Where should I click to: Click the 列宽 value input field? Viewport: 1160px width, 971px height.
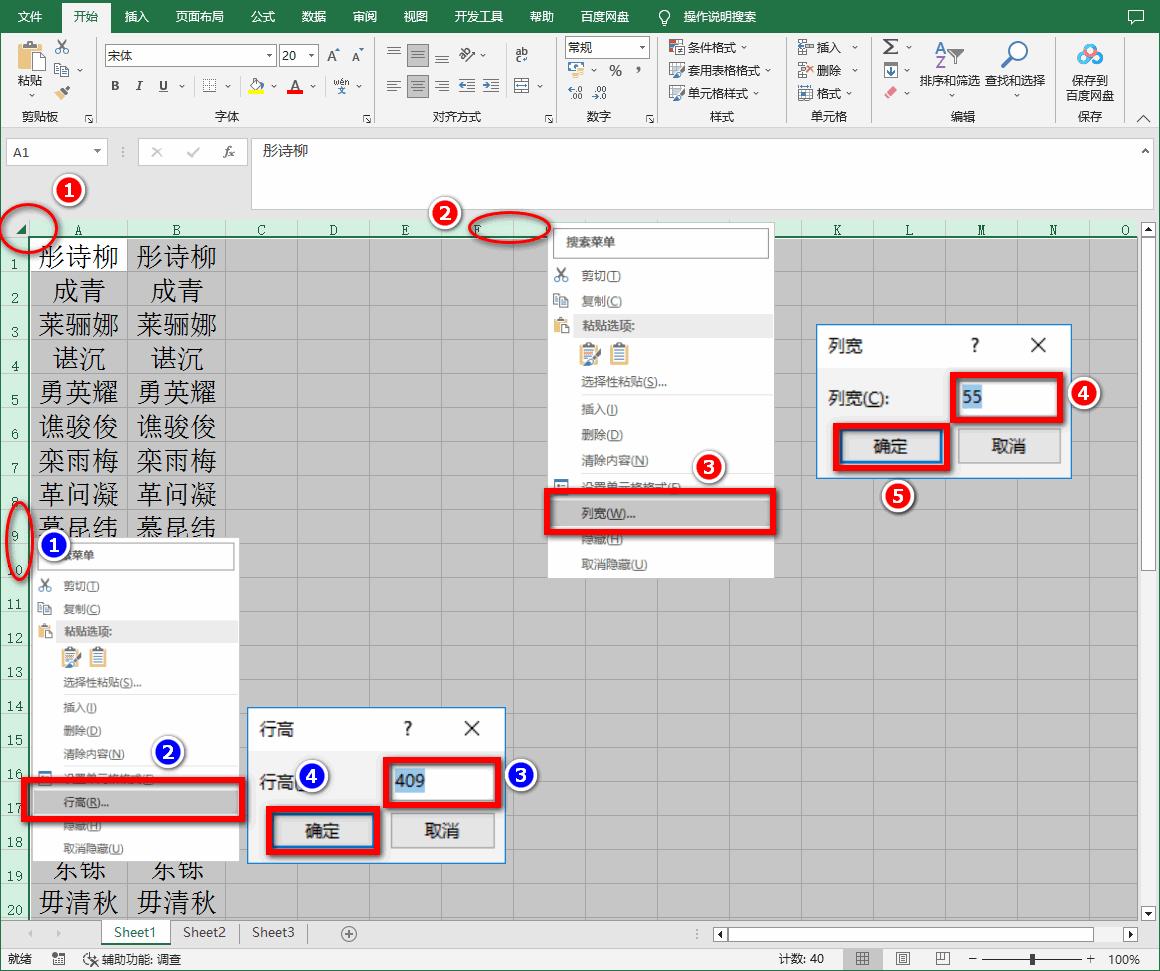coord(1007,398)
